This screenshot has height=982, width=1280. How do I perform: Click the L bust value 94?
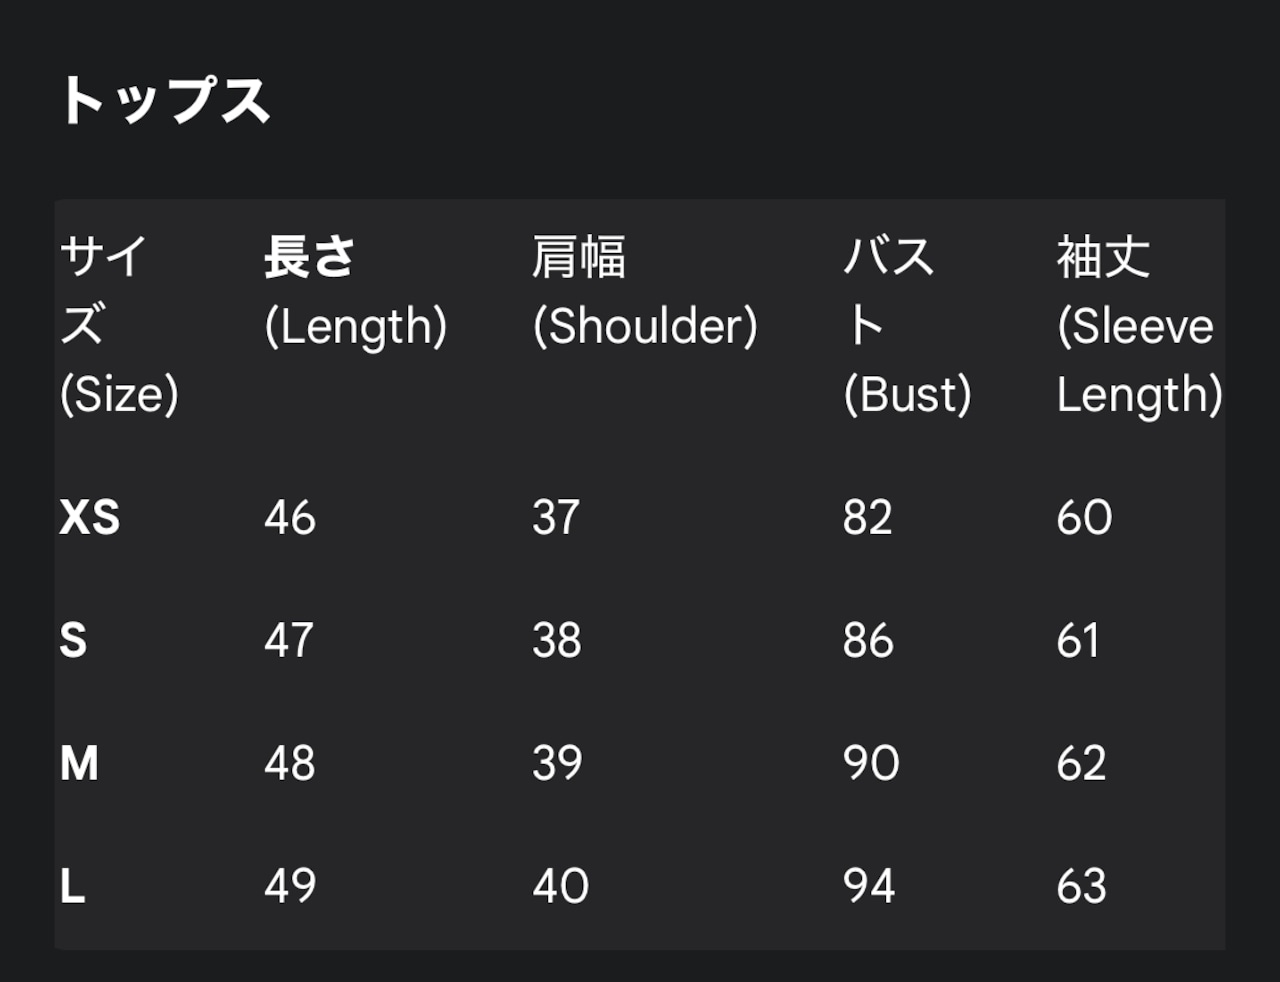point(869,887)
